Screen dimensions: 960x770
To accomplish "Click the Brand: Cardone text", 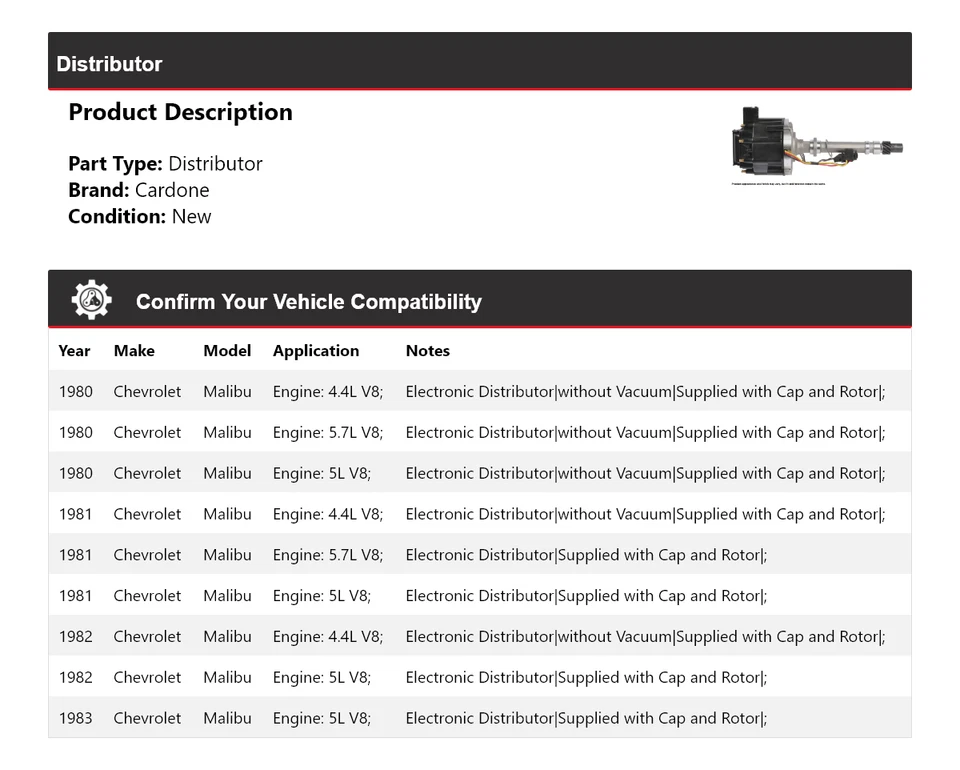I will click(x=138, y=190).
